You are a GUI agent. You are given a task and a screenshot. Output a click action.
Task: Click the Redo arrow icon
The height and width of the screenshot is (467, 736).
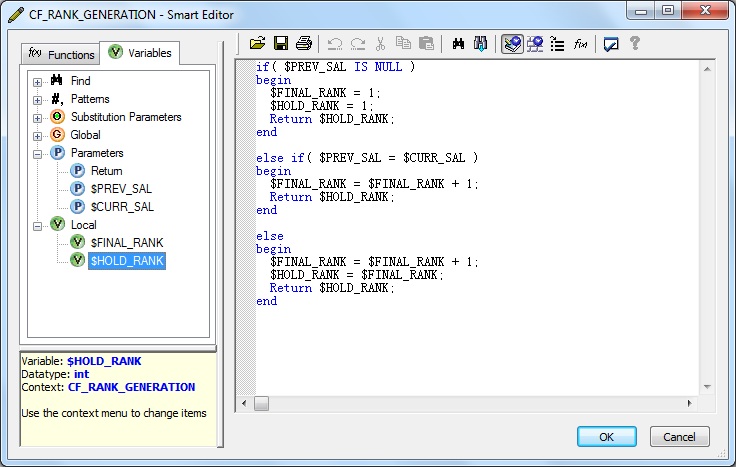click(x=358, y=44)
